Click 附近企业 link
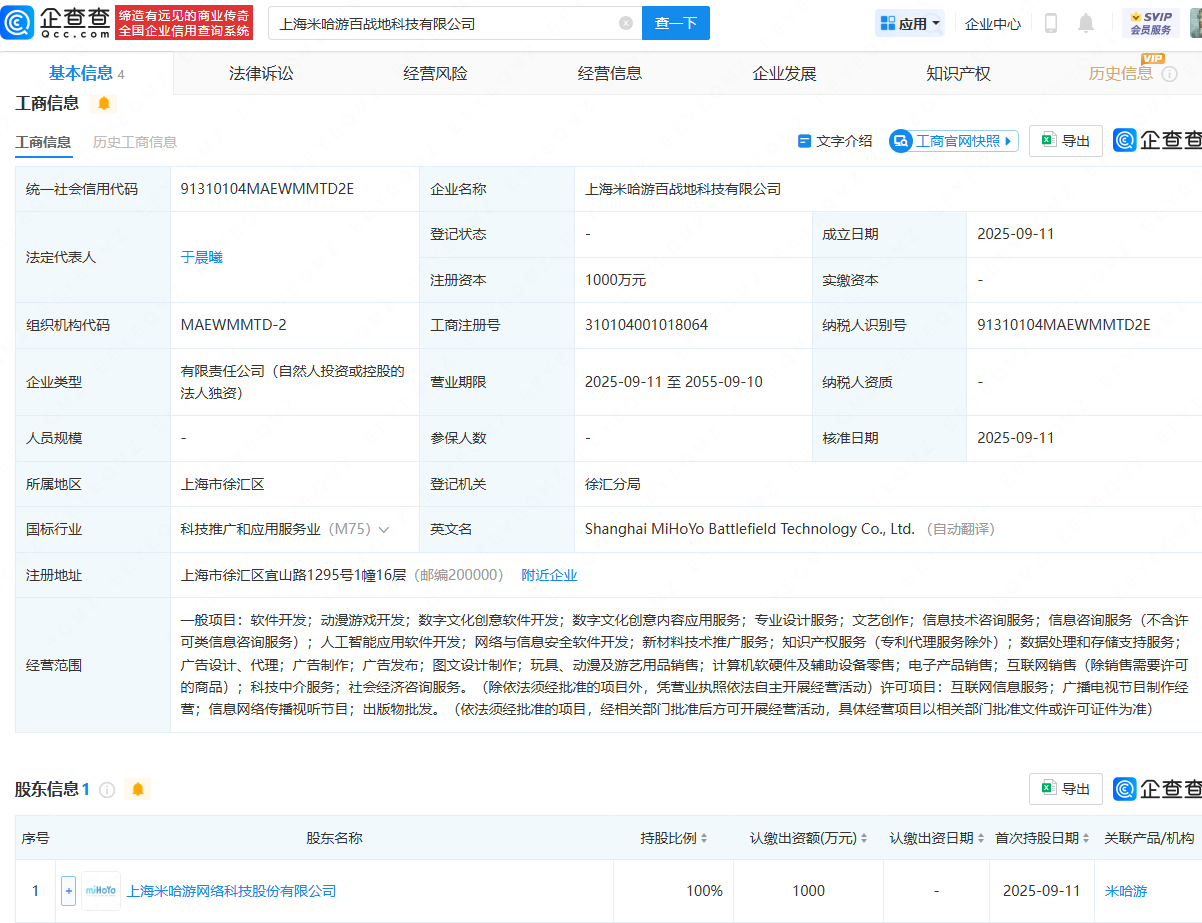 [549, 575]
